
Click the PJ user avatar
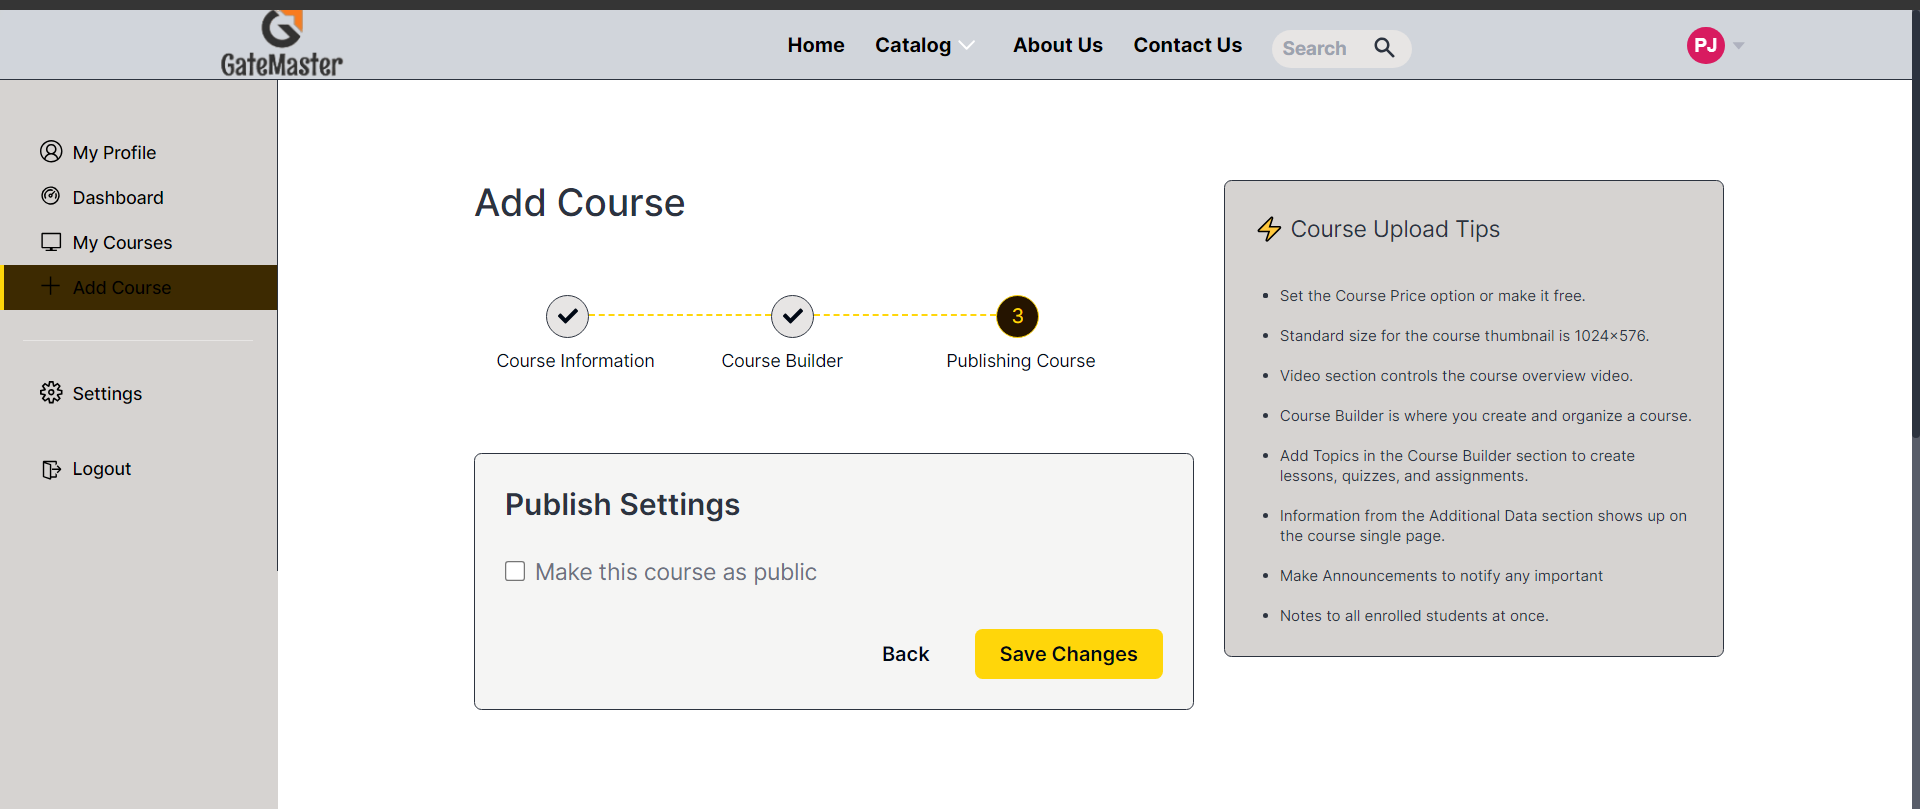click(x=1705, y=45)
